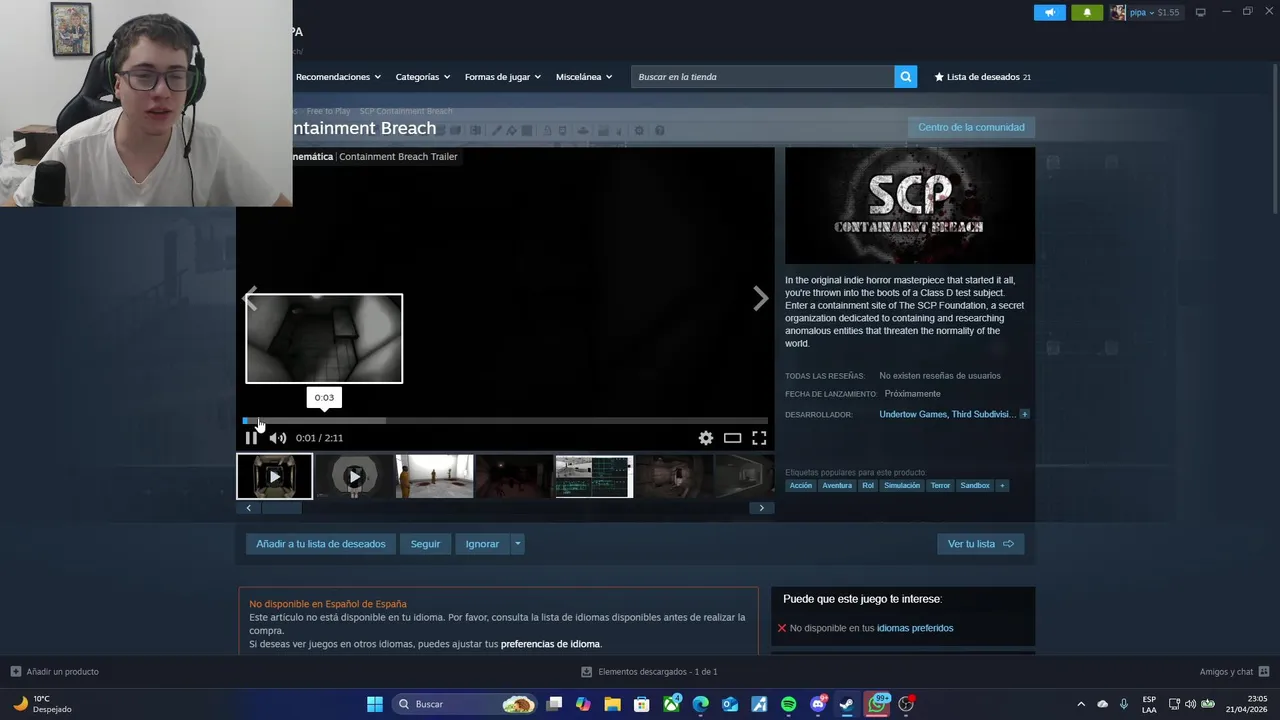
Task: Open Steam announcements megaphone icon
Action: (x=1049, y=12)
